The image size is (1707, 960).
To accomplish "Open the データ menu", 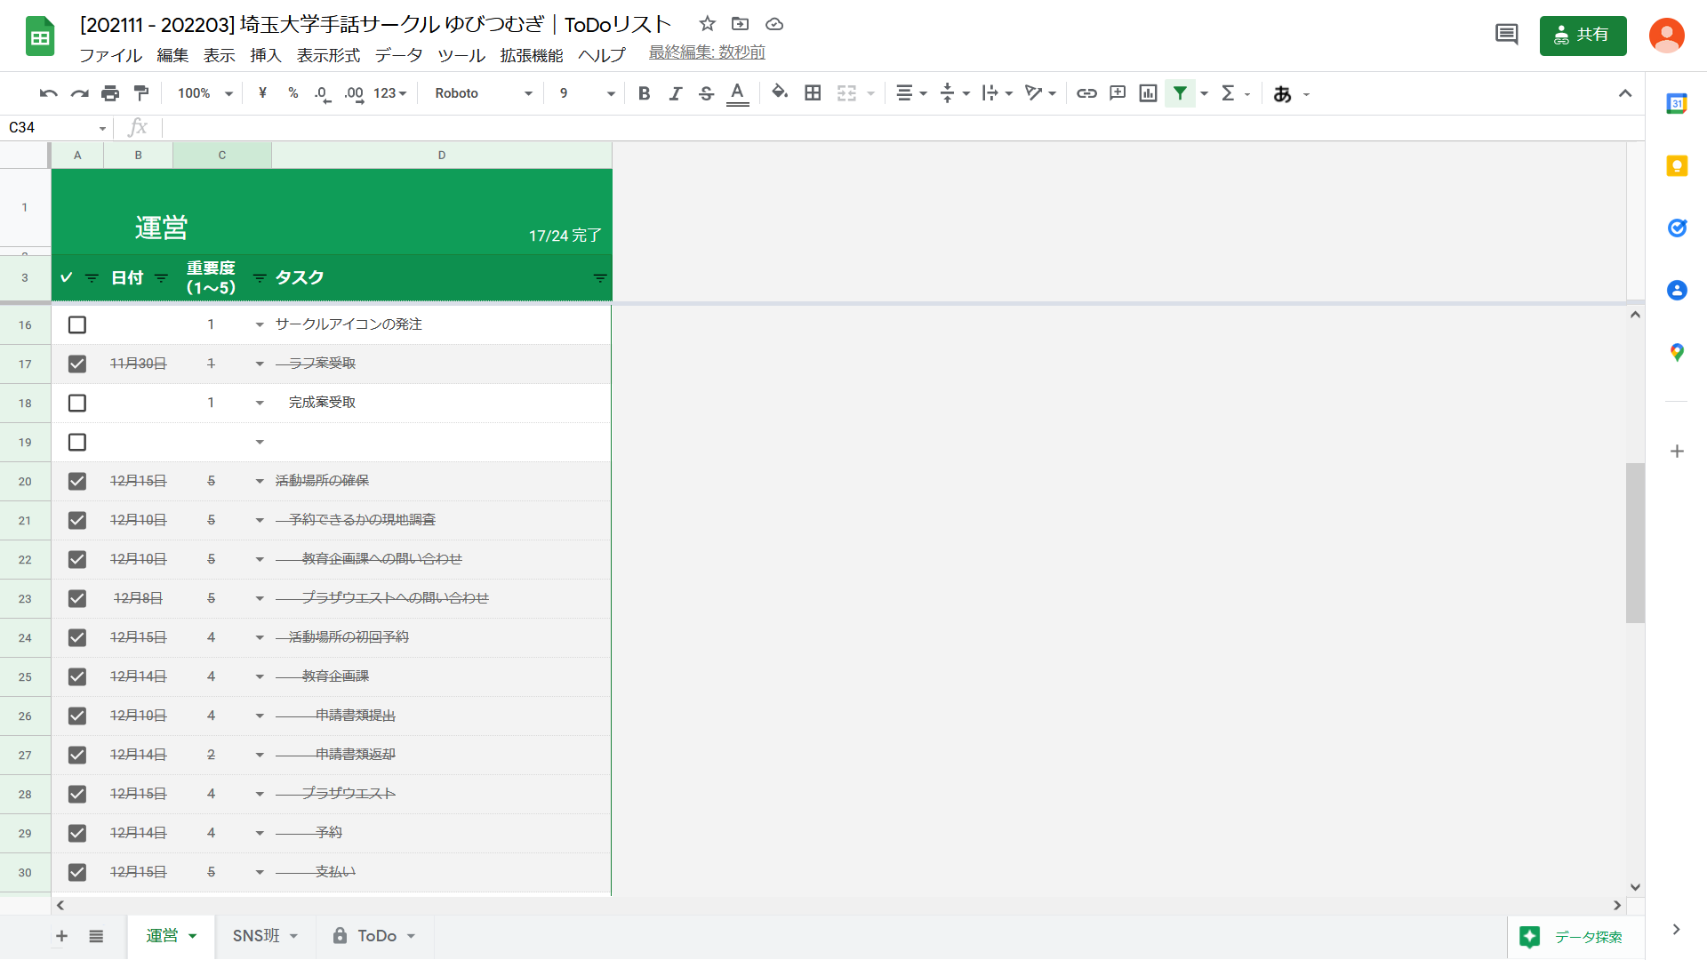I will click(398, 55).
